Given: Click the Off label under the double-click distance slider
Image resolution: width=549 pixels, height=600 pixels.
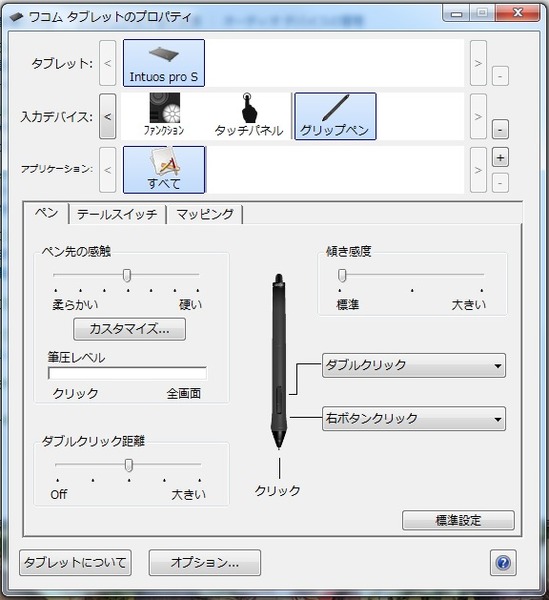Looking at the screenshot, I should (x=59, y=494).
